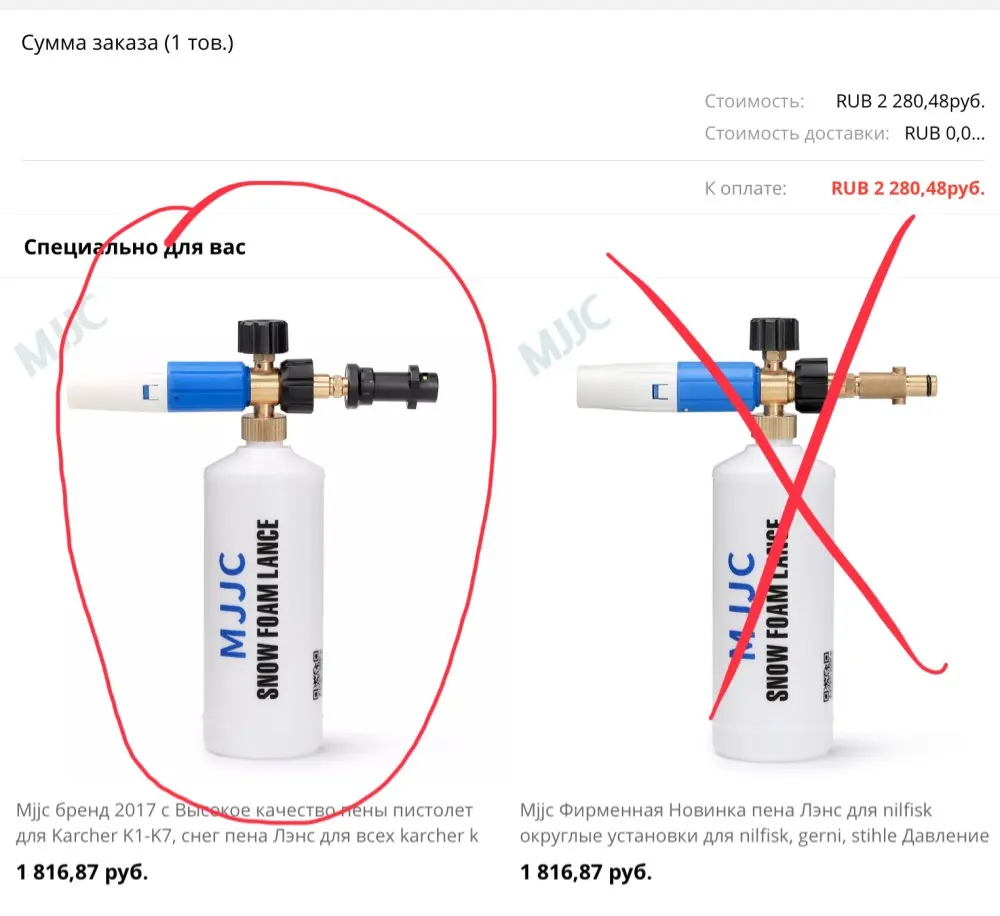Select the 1 816,87 руб. Nilfisk price

click(586, 872)
